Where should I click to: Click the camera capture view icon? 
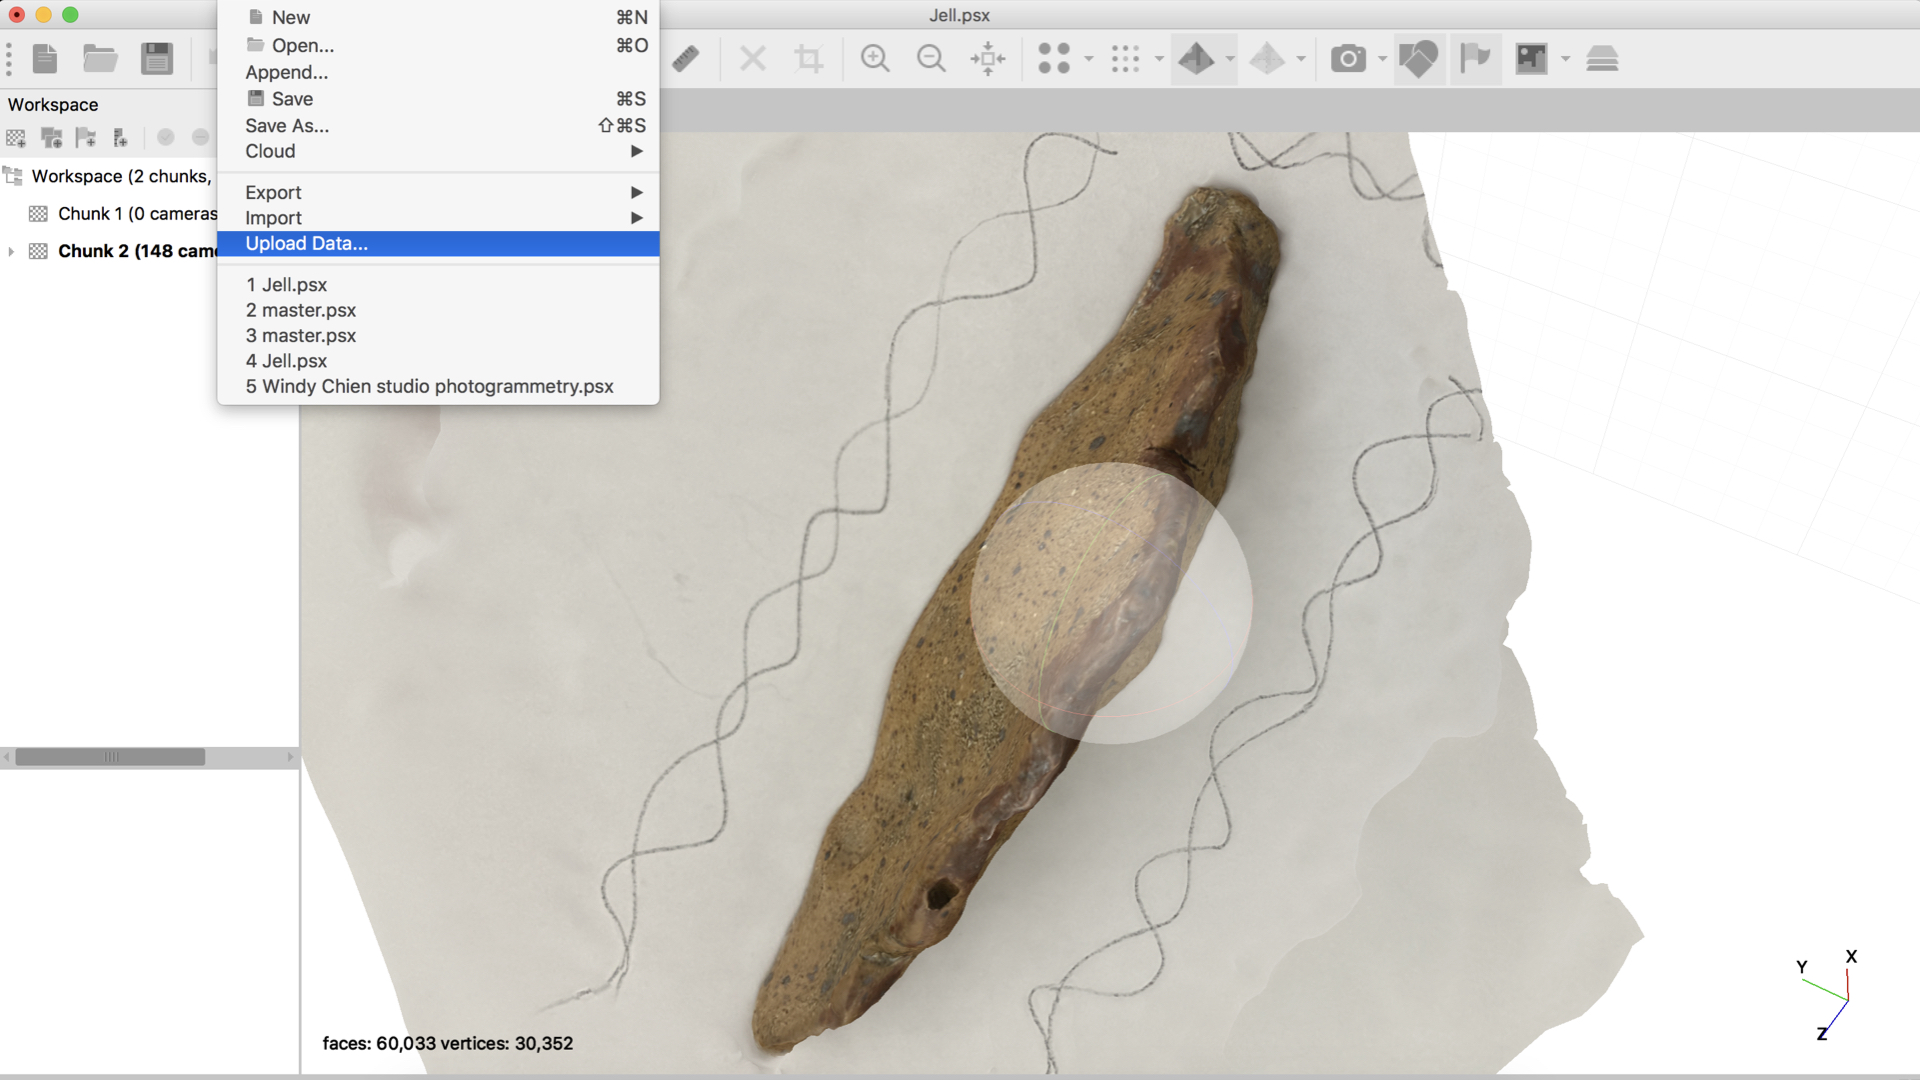1348,59
